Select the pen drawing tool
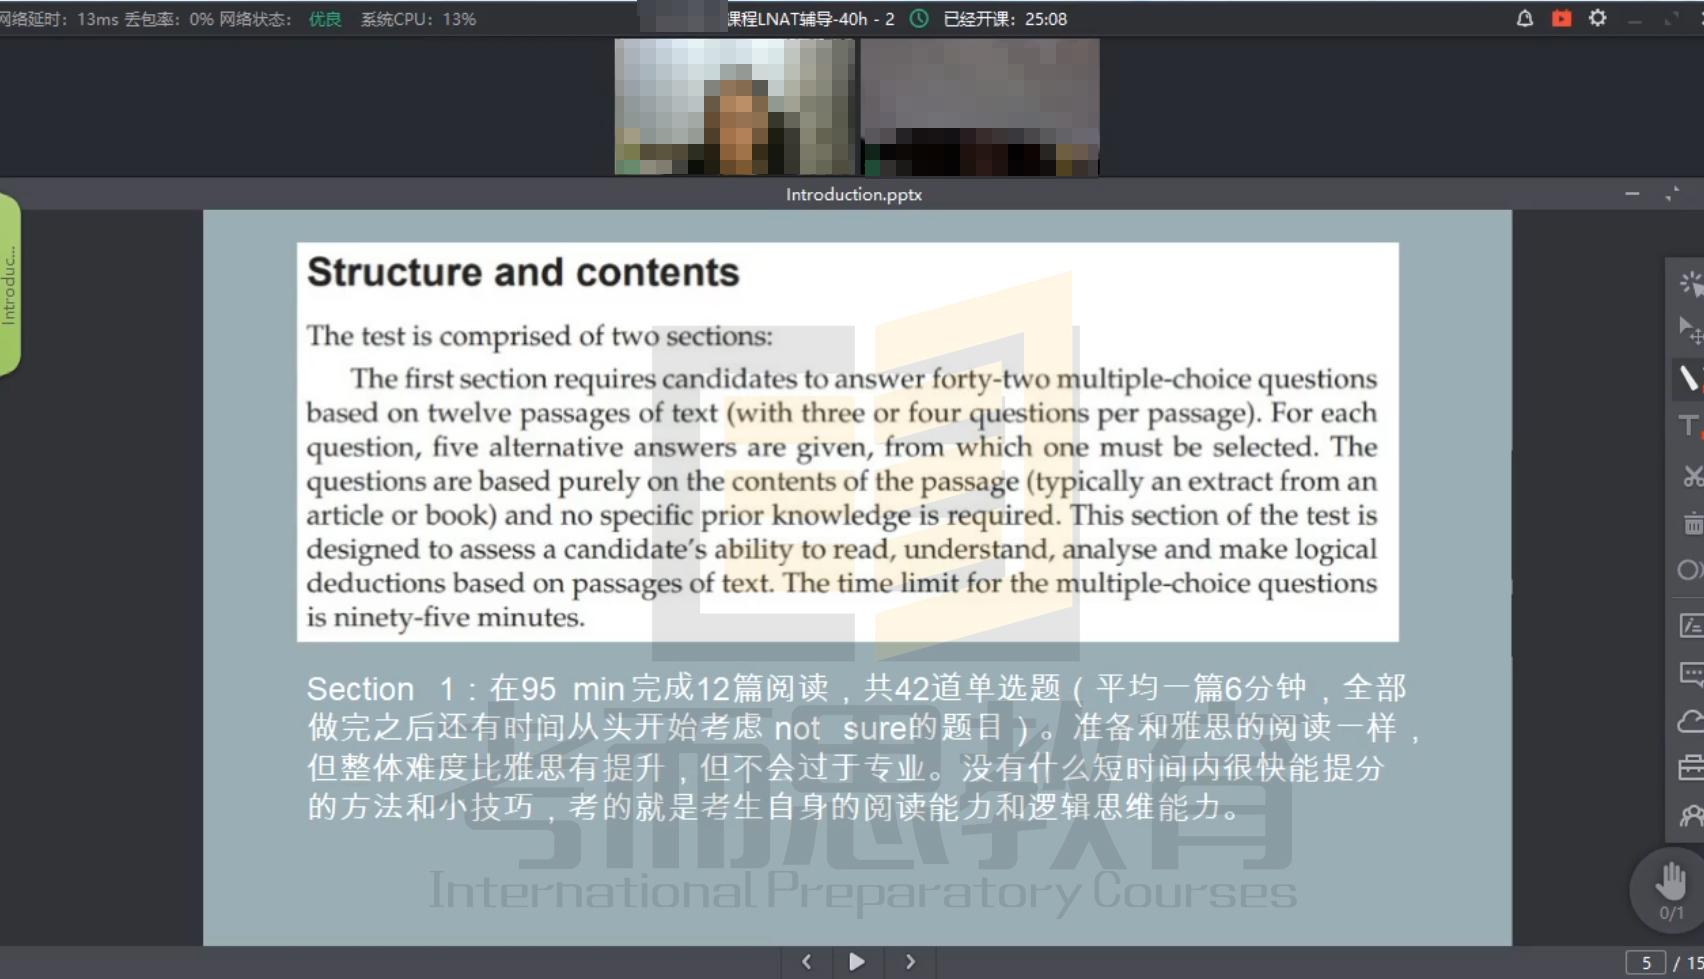 (x=1689, y=378)
